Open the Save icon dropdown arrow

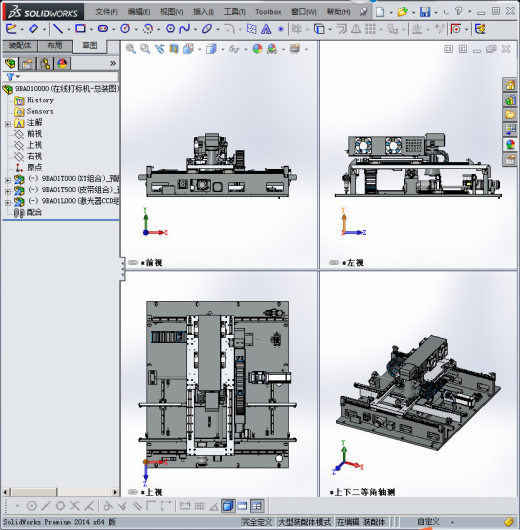tap(436, 13)
